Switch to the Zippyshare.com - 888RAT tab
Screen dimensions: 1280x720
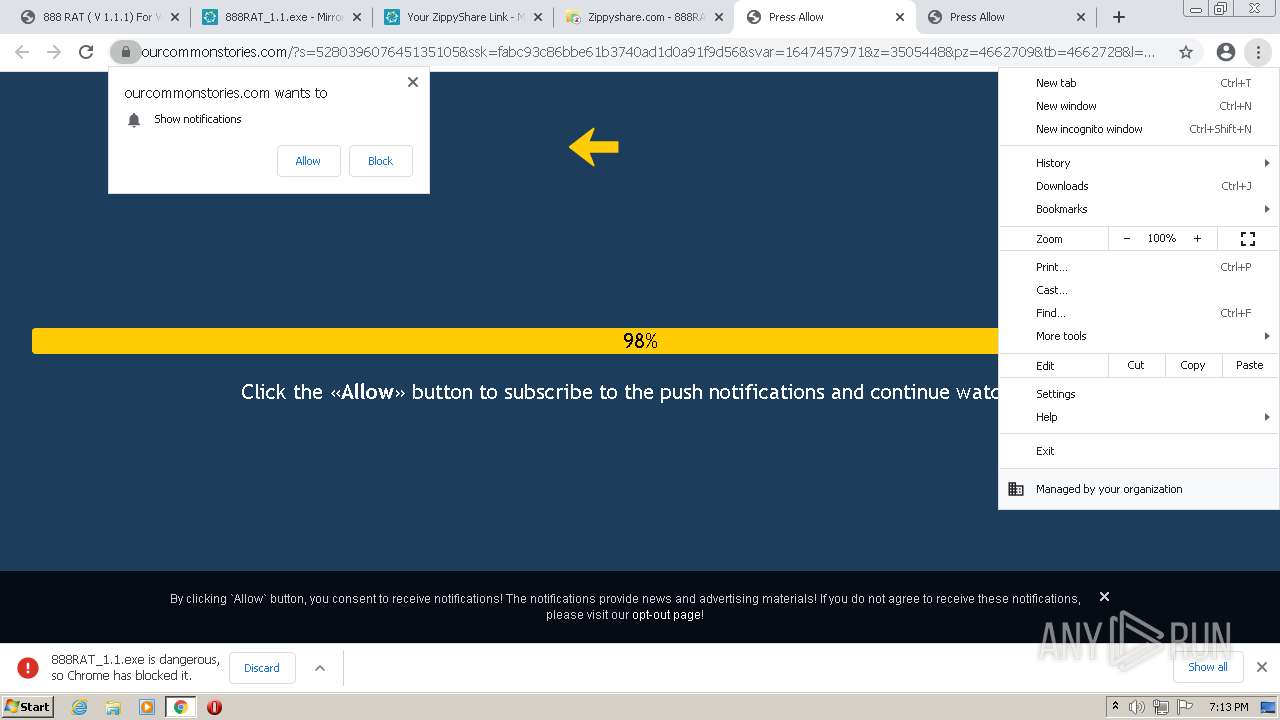[x=643, y=17]
